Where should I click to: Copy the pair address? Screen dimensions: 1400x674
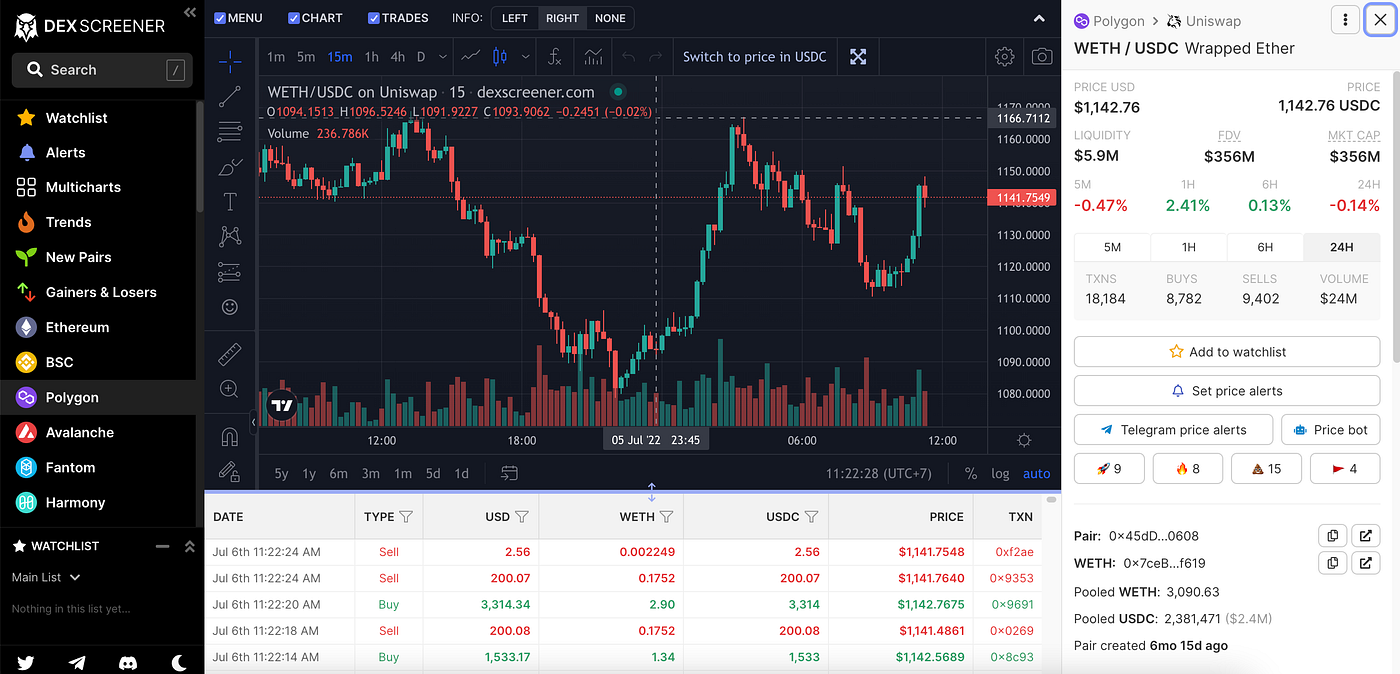point(1332,536)
